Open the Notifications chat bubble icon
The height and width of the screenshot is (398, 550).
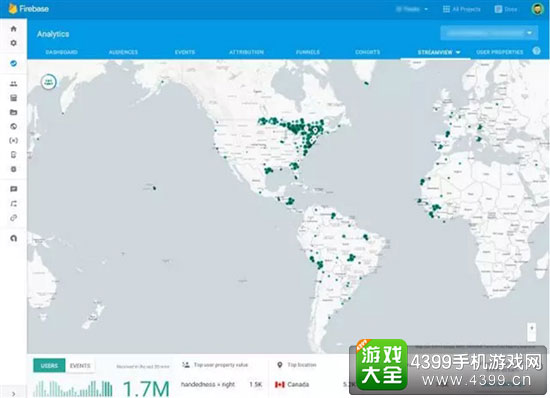click(x=13, y=189)
